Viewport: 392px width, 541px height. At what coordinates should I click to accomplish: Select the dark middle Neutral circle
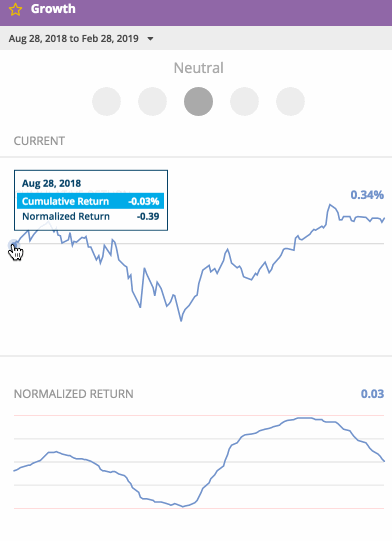pos(198,101)
